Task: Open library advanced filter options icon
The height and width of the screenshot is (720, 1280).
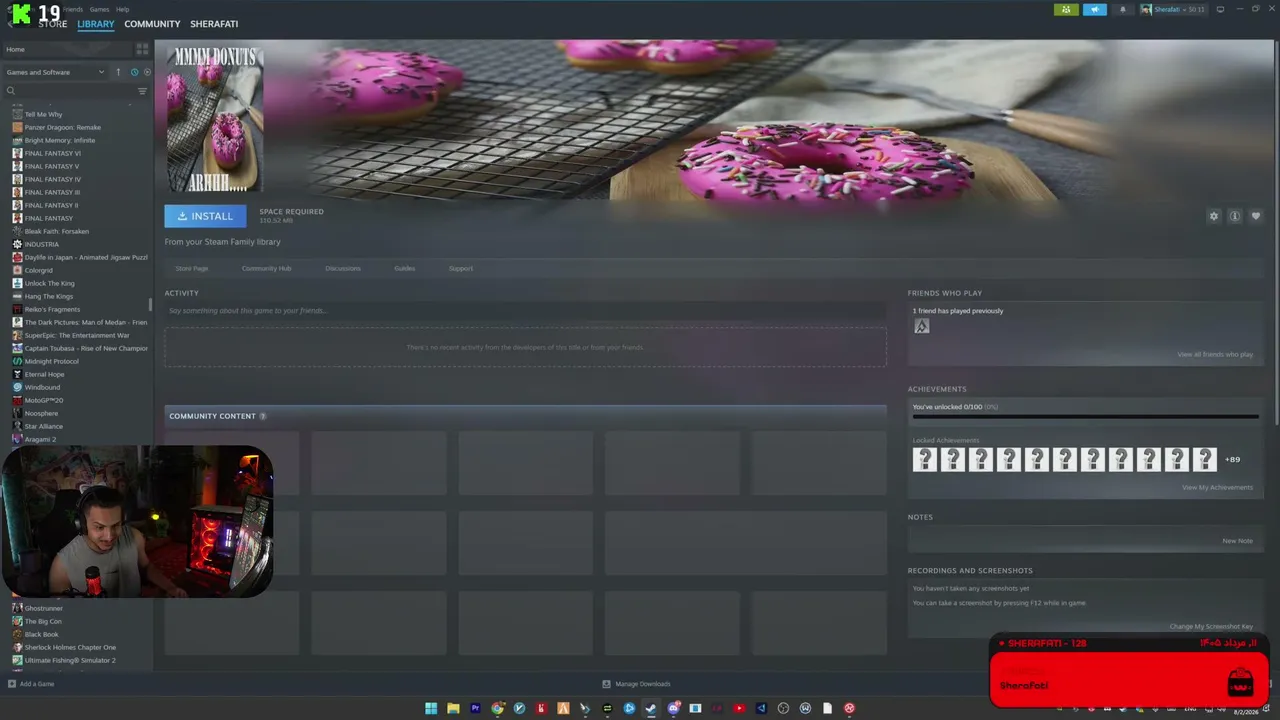Action: click(142, 91)
